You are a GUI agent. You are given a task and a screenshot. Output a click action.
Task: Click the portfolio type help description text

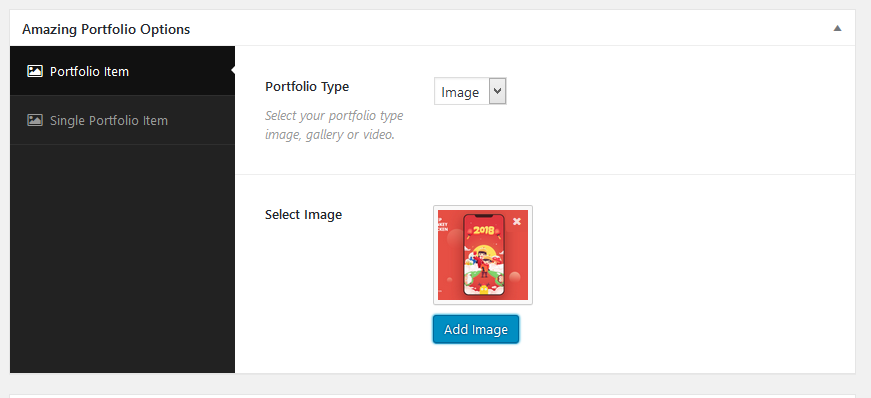point(334,125)
